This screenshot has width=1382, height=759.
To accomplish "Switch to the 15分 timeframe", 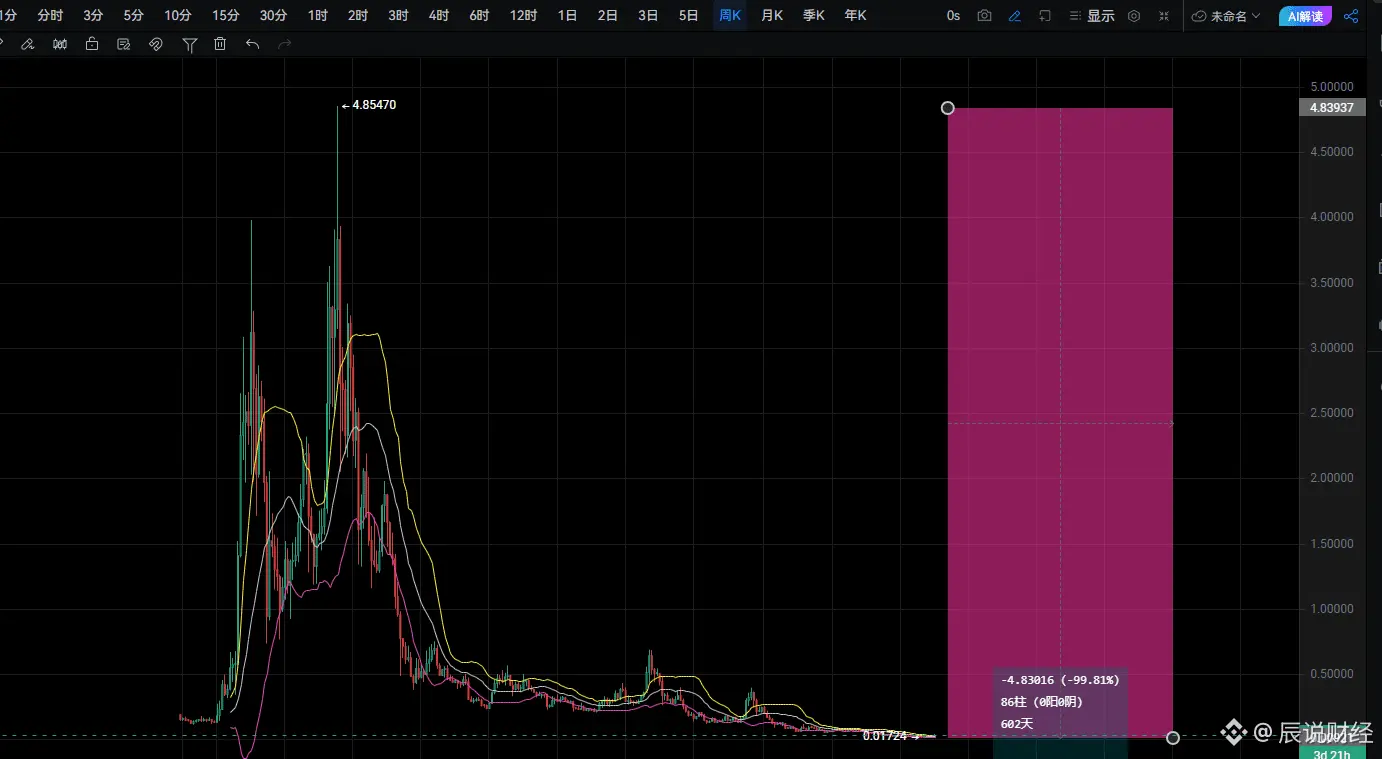I will pyautogui.click(x=226, y=16).
